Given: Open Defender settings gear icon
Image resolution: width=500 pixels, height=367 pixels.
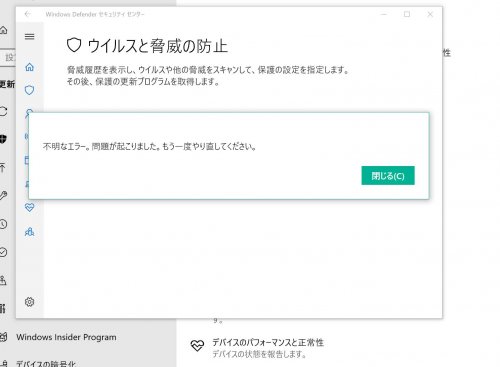Looking at the screenshot, I should click(x=30, y=302).
